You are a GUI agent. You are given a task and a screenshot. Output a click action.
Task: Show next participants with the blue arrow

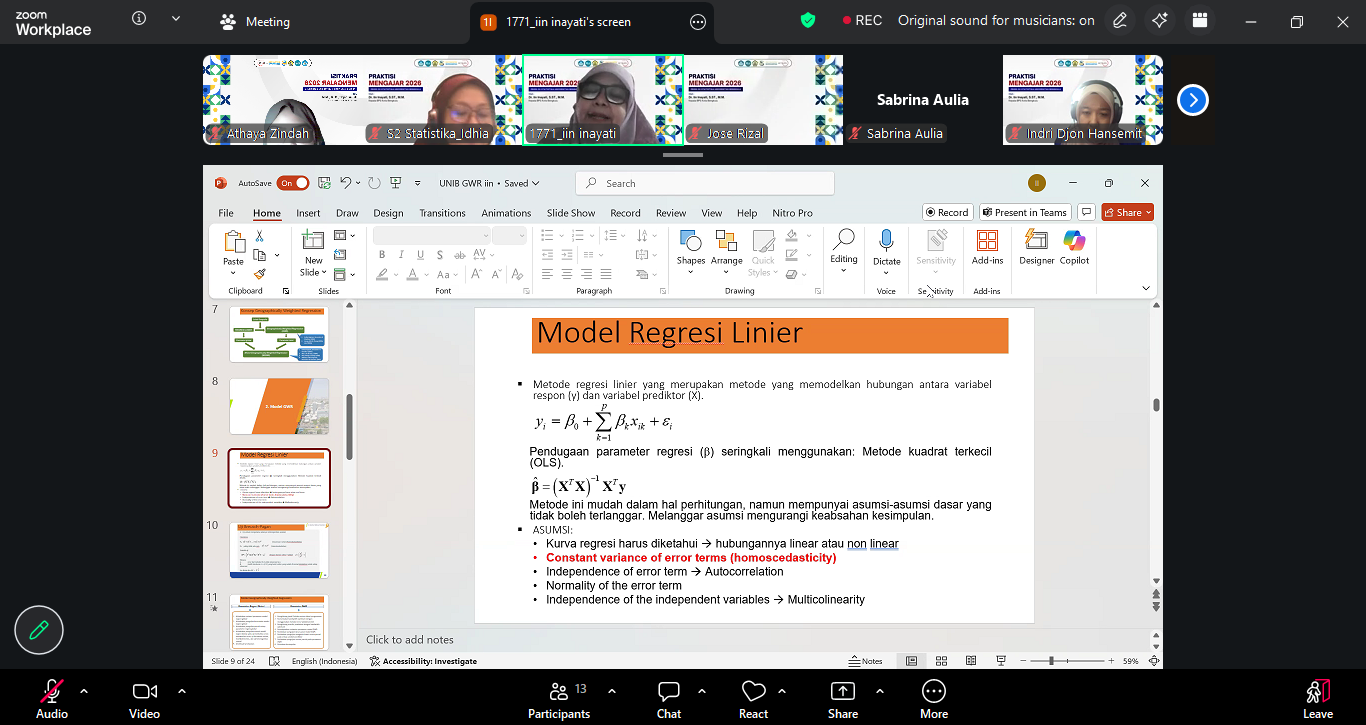coord(1193,100)
